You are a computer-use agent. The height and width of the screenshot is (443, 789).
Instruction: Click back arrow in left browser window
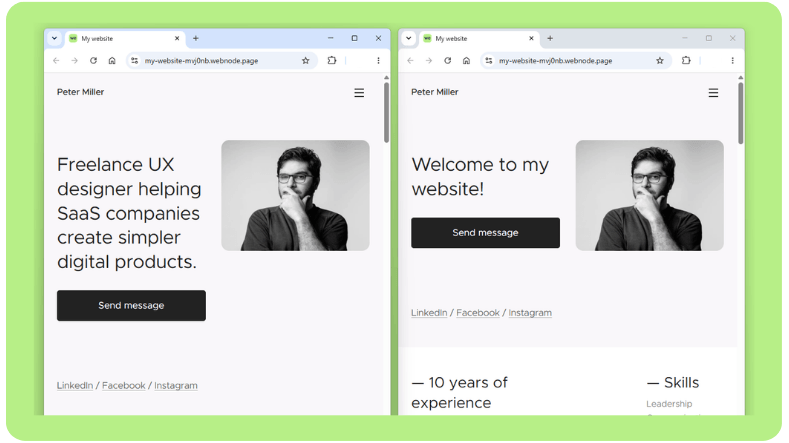[56, 60]
